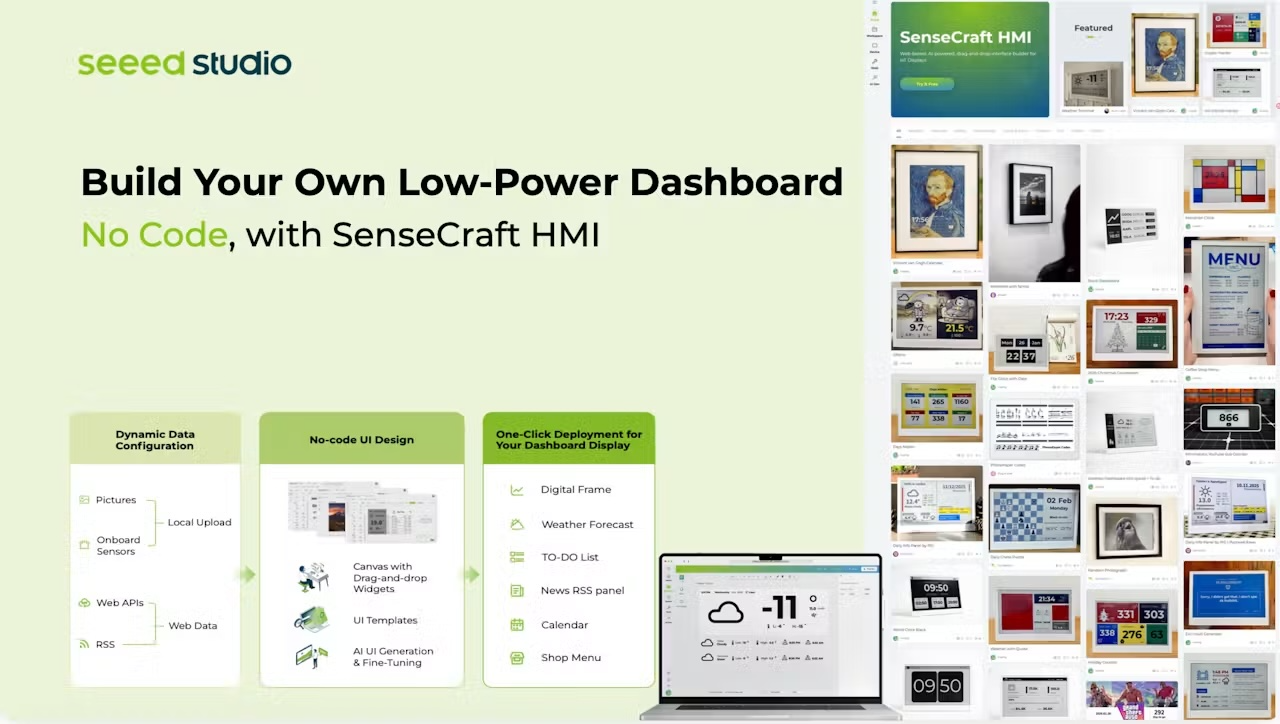
Task: Click the Seeed Studio logo
Action: coord(185,63)
